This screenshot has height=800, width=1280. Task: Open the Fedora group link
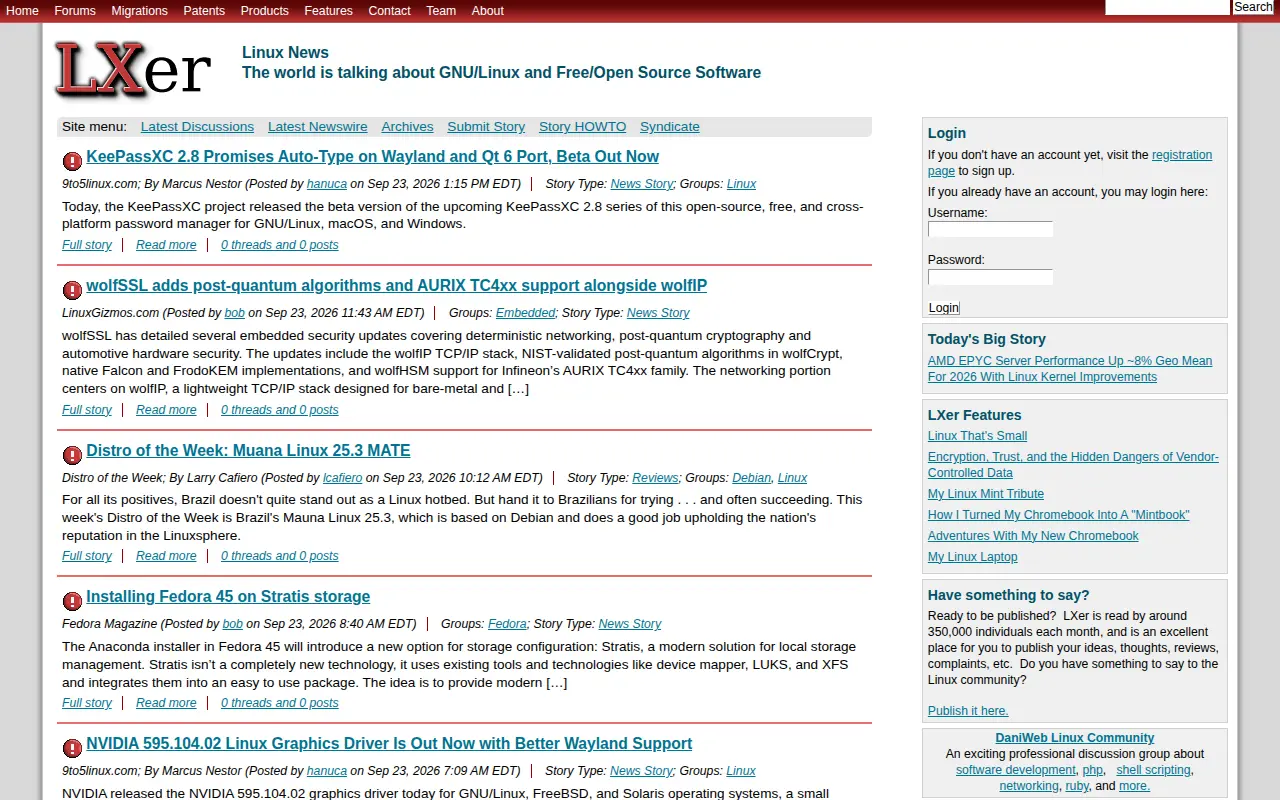[507, 624]
